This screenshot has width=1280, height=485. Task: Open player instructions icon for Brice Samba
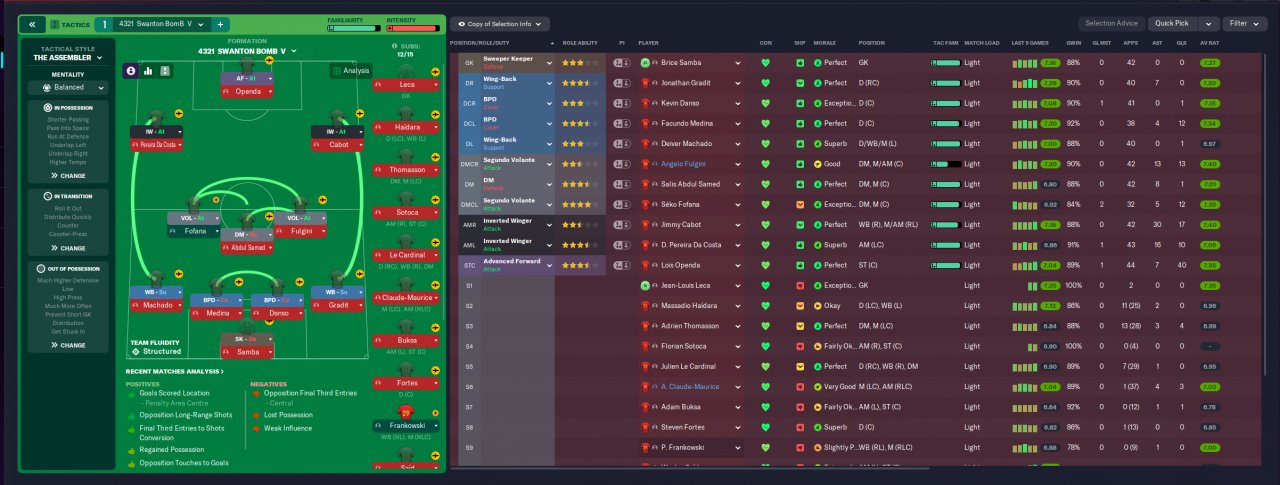(622, 63)
